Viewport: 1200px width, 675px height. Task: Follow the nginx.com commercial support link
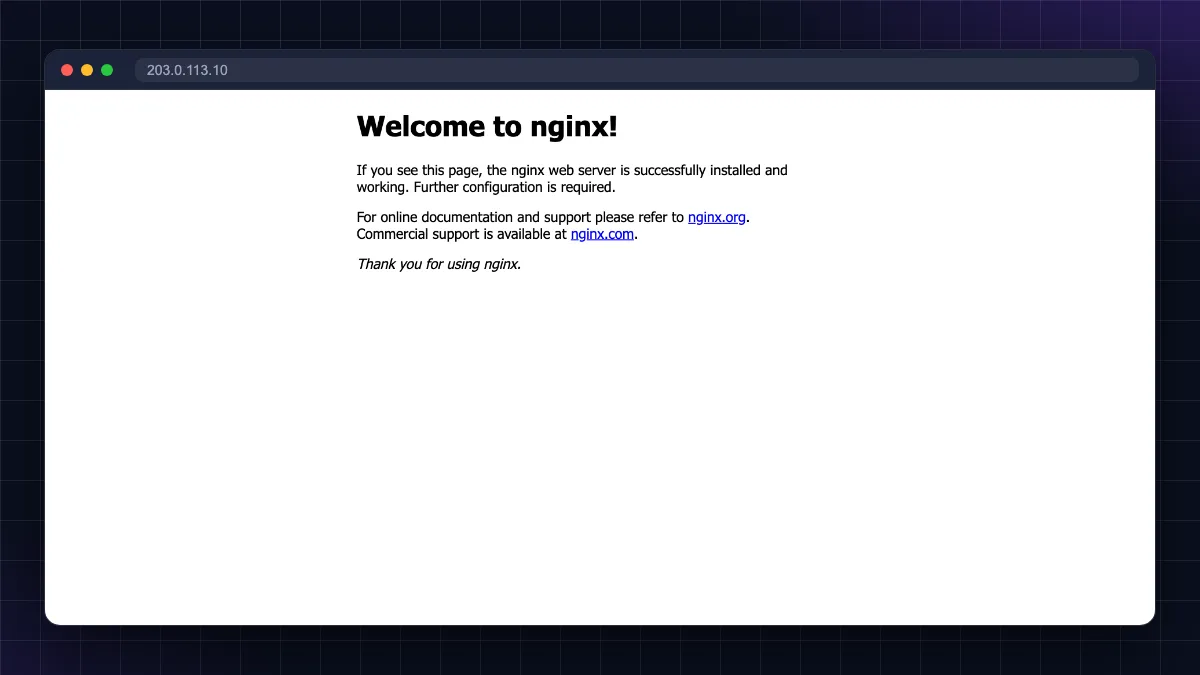click(602, 234)
